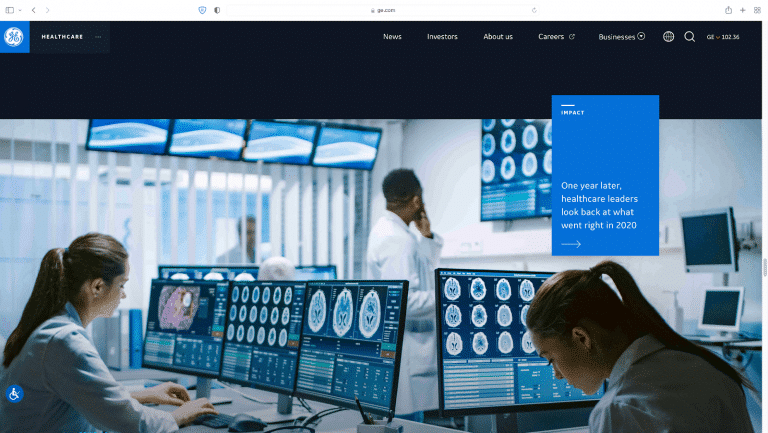
Task: Toggle the Safari sidebar button
Action: [x=10, y=10]
